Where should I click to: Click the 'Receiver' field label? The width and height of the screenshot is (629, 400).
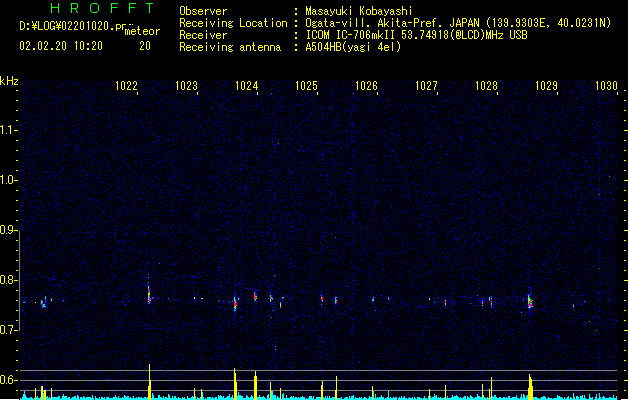(203, 35)
